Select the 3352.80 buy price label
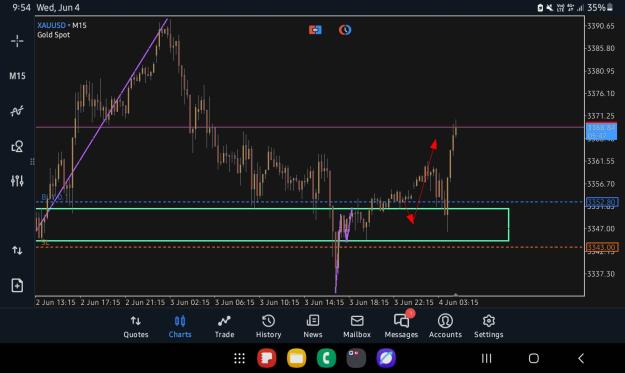 point(602,202)
